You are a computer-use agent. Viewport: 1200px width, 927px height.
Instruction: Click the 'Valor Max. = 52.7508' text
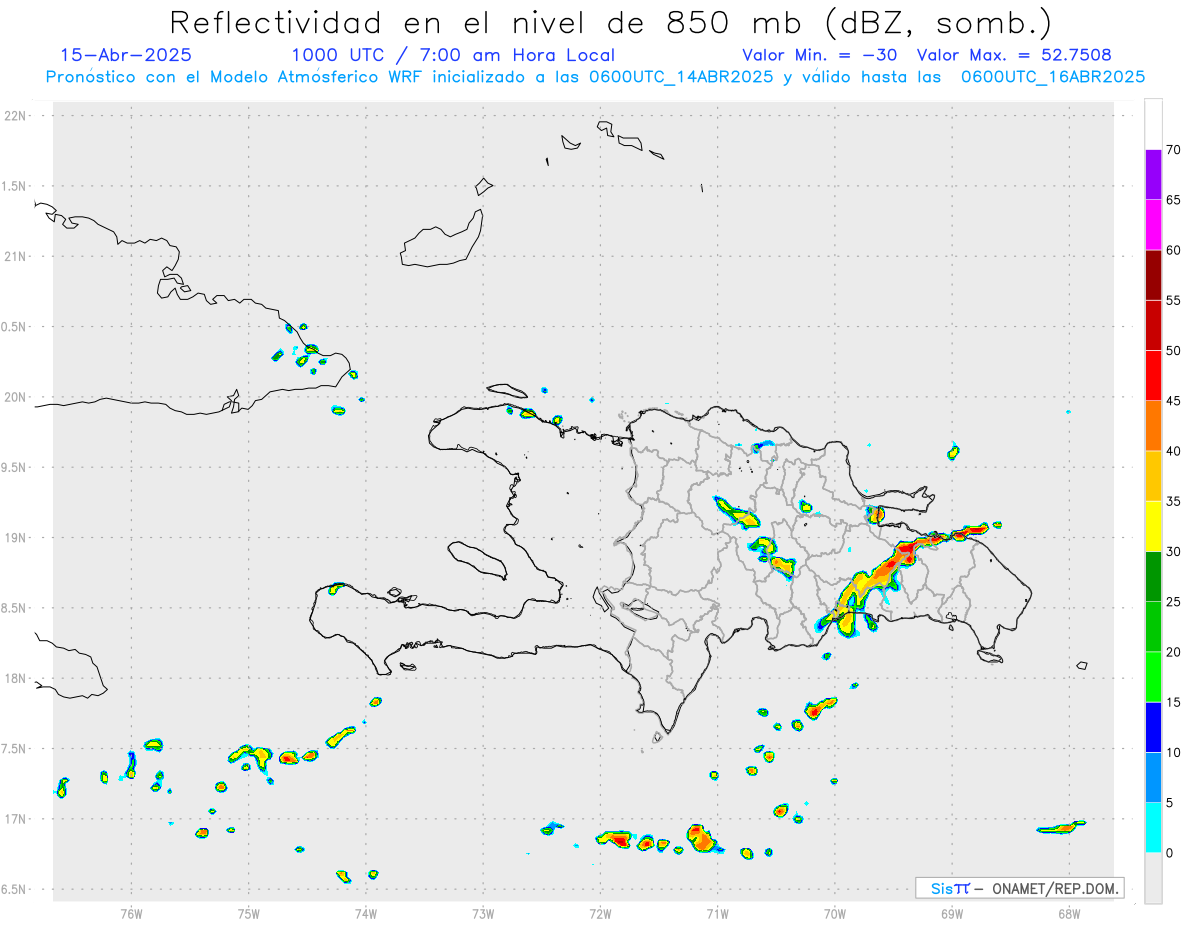point(1014,55)
